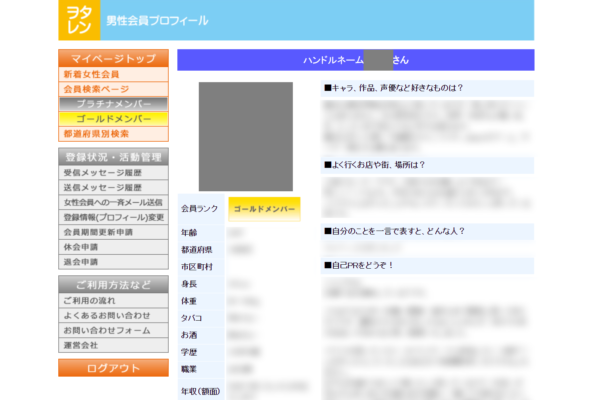Open 休会申請 page

[x=113, y=247]
